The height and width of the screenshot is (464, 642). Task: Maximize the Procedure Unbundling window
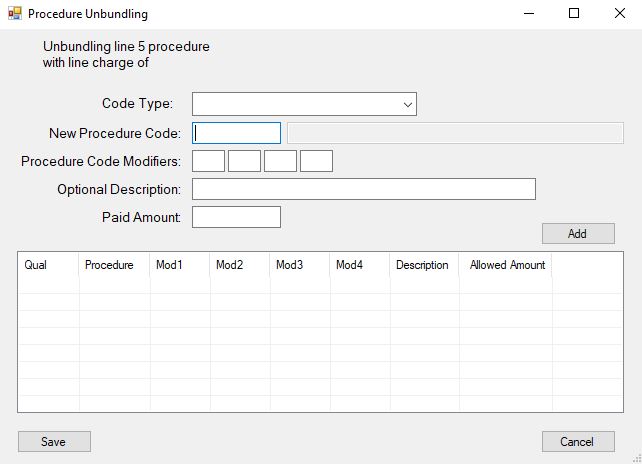tap(574, 14)
